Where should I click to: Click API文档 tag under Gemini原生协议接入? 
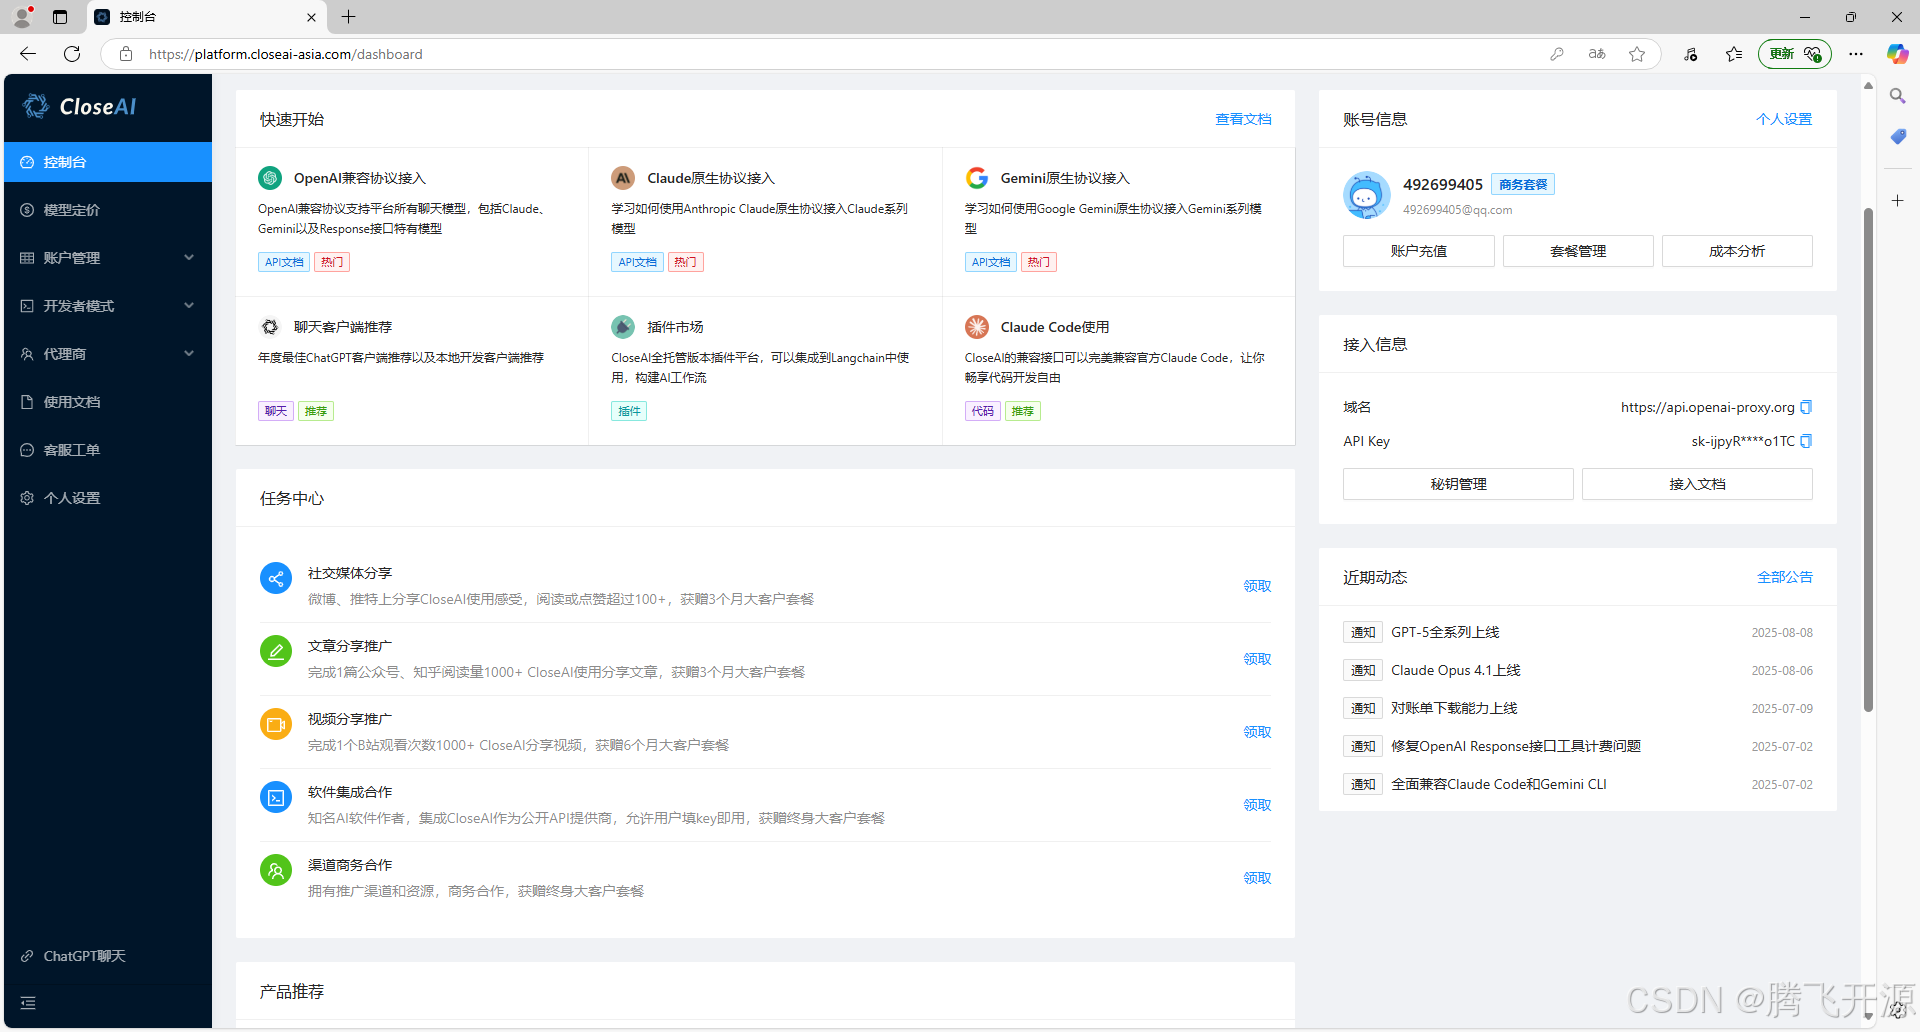click(x=991, y=262)
